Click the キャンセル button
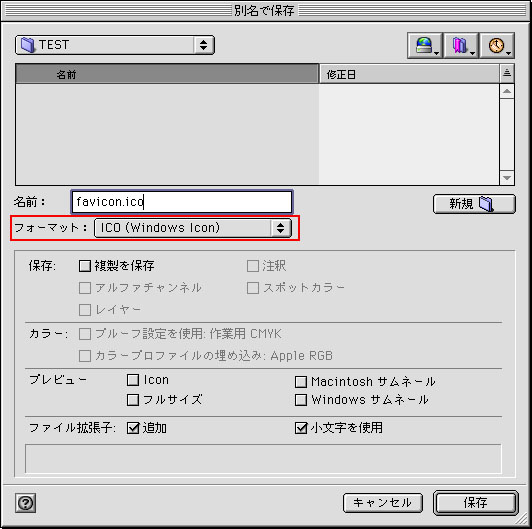Viewport: 532px width, 529px height. coord(382,503)
